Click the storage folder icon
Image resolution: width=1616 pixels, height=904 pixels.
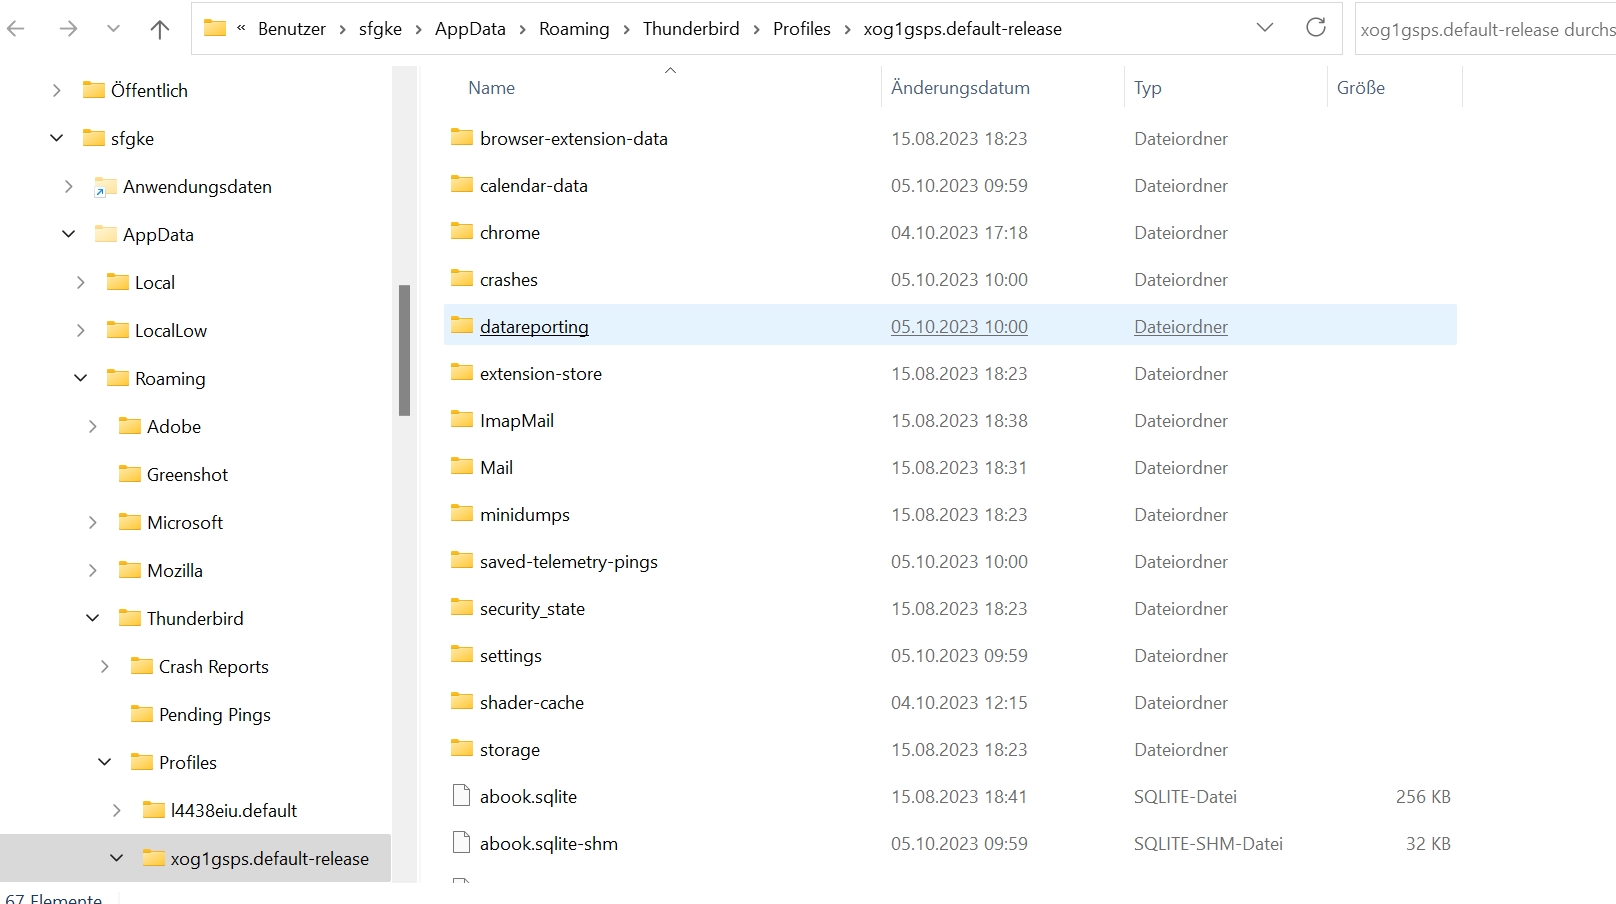click(462, 748)
